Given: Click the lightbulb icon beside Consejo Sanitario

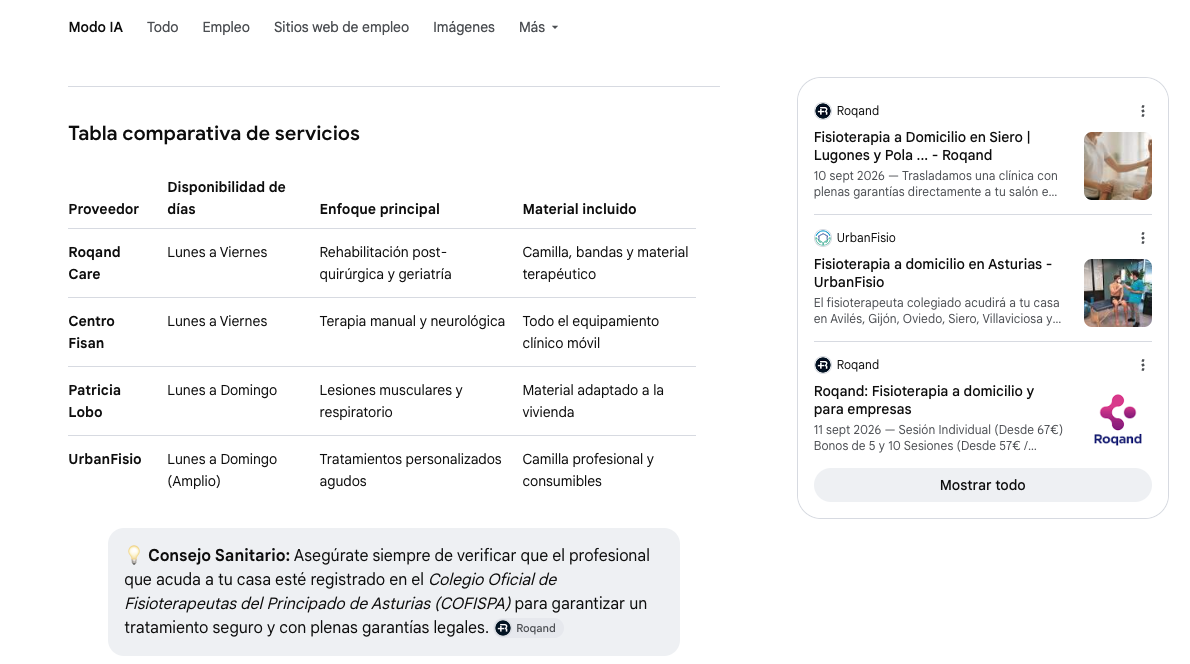Looking at the screenshot, I should [134, 555].
